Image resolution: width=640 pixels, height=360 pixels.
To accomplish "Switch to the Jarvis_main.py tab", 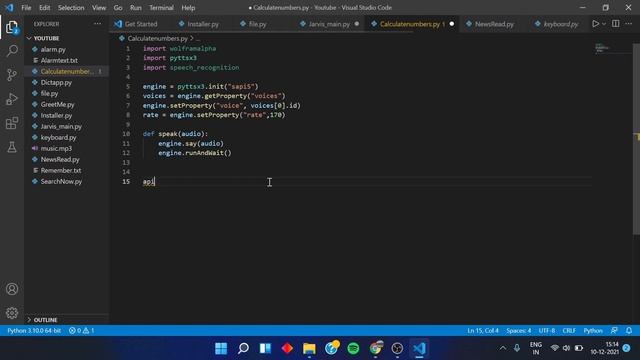I will pos(329,24).
